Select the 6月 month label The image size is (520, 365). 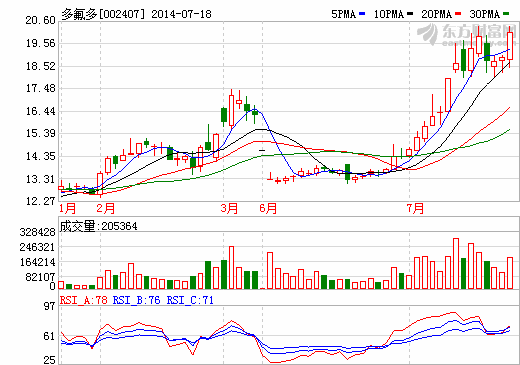[x=268, y=209]
